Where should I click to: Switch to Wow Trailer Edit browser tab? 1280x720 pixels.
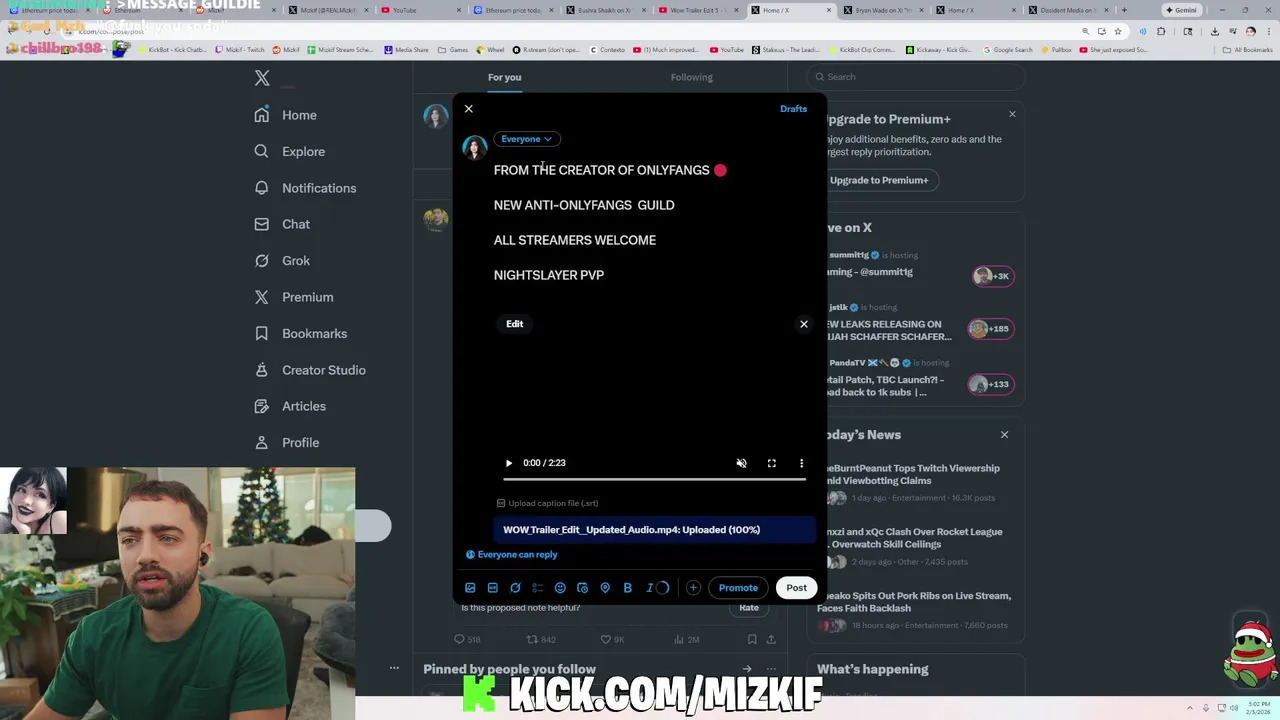coord(697,10)
